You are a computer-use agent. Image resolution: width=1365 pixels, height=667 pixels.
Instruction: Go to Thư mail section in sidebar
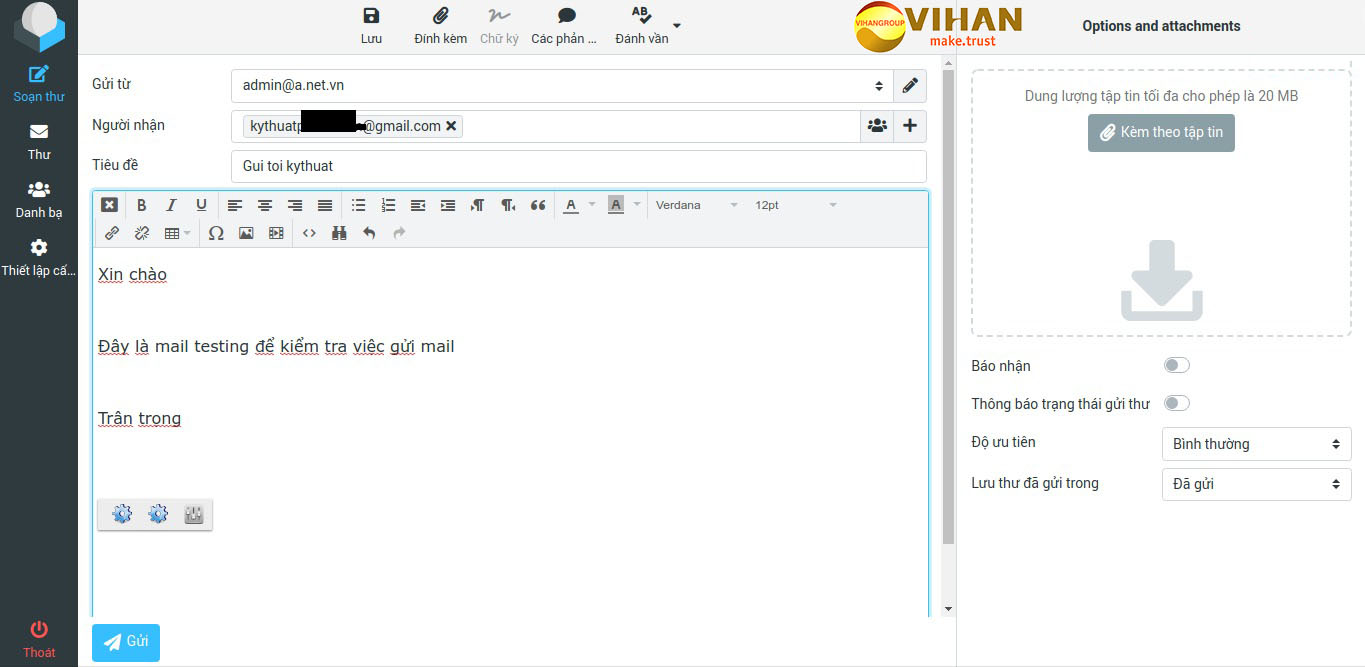[39, 141]
